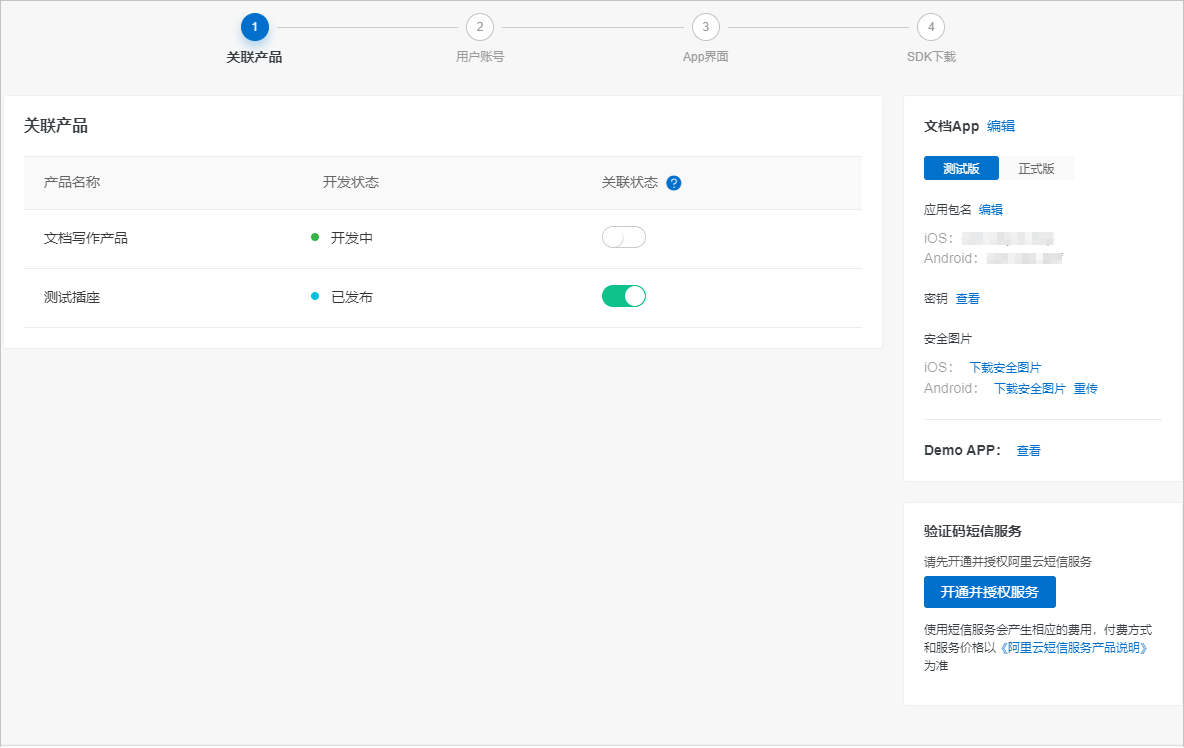This screenshot has height=748, width=1184.
Task: Switch to 测试版 tab
Action: click(x=961, y=168)
